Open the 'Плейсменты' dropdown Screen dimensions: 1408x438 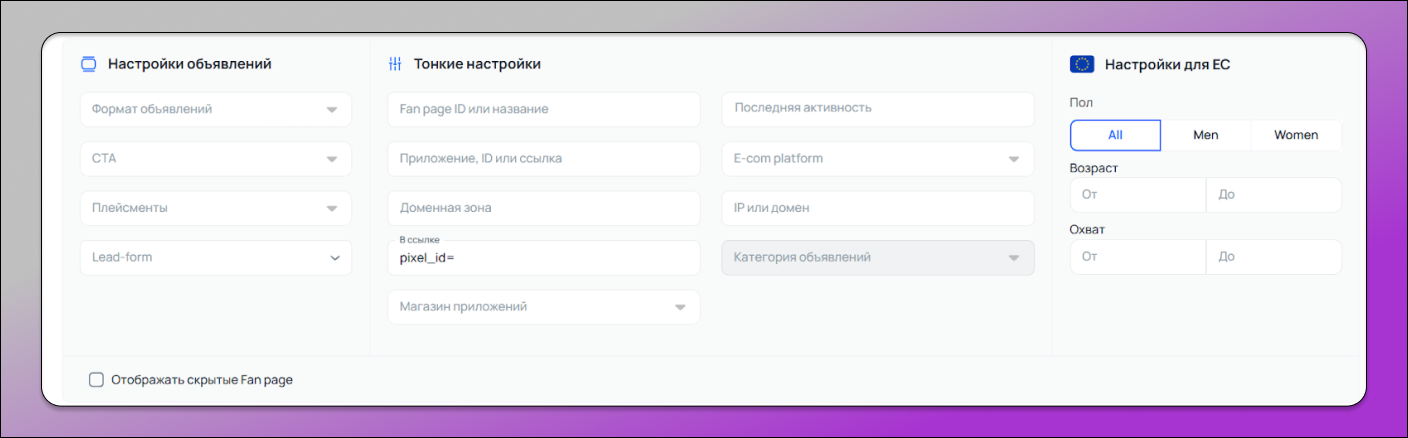click(215, 208)
